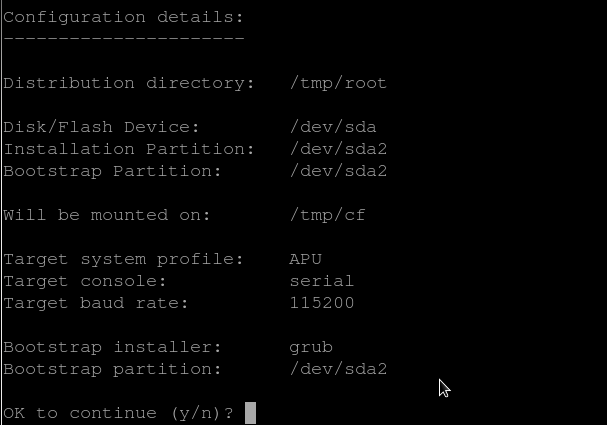The width and height of the screenshot is (607, 425).
Task: Click the '115200' baud rate value
Action: [x=322, y=303]
